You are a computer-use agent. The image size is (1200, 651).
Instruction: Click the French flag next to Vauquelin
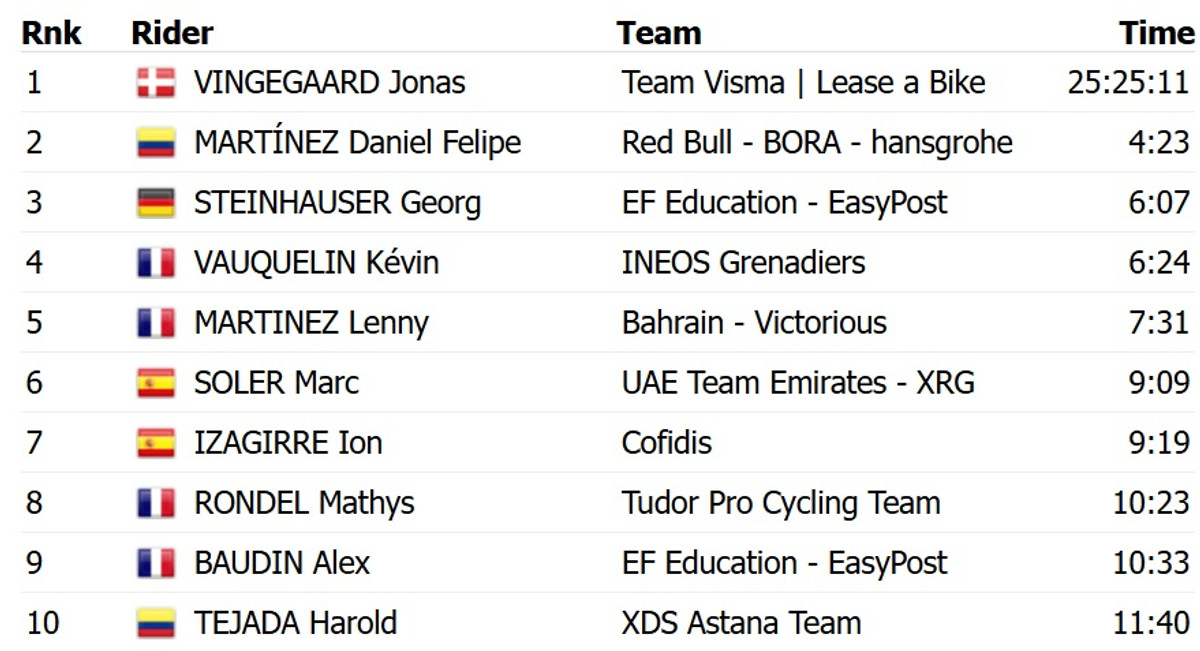click(x=156, y=262)
